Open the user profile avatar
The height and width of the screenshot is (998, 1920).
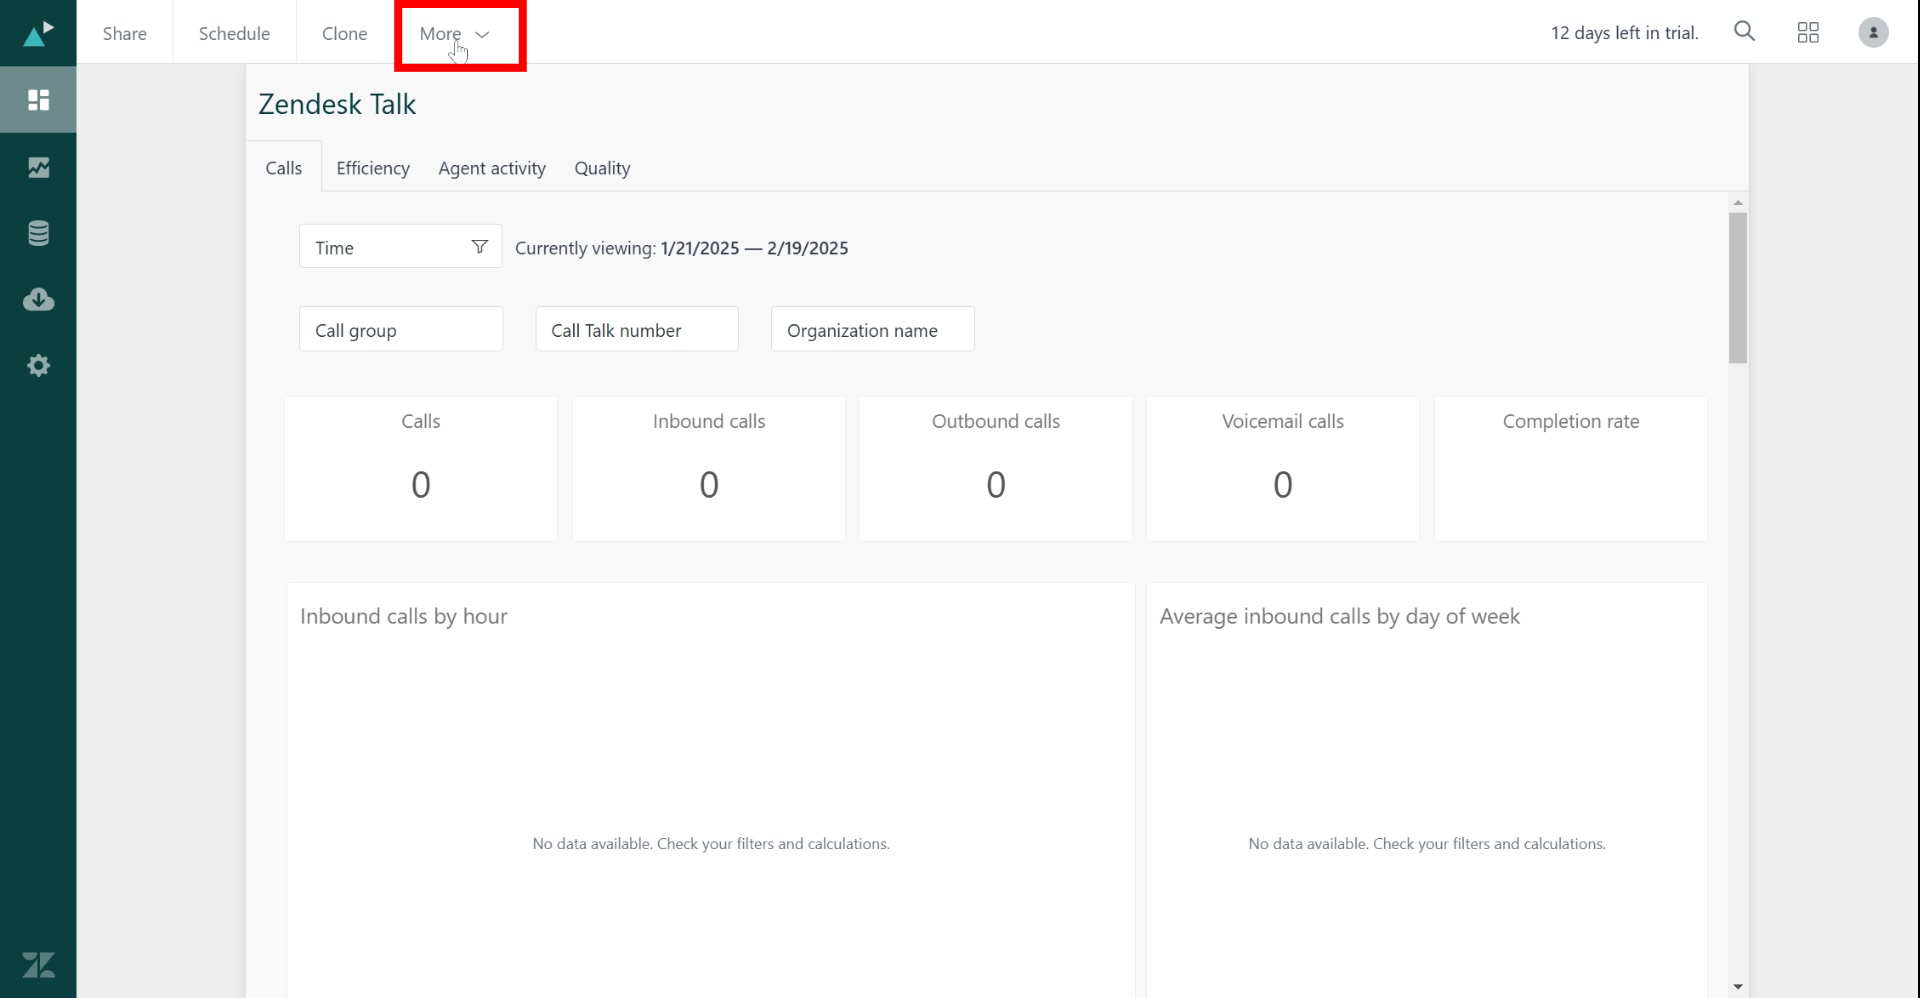(1873, 33)
